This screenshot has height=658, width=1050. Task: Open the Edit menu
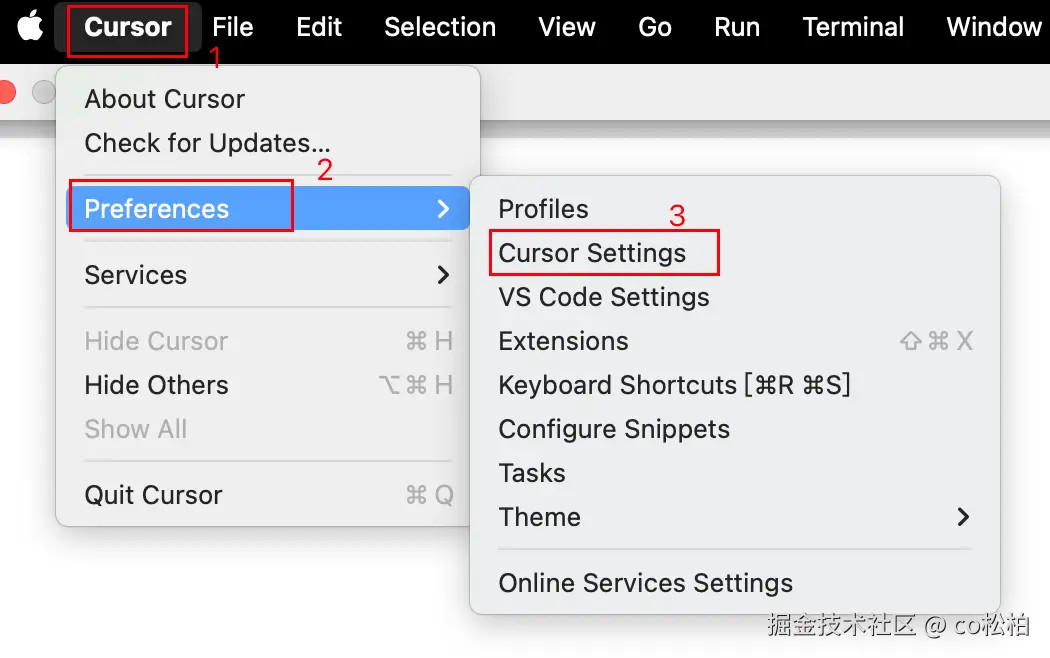pyautogui.click(x=319, y=27)
